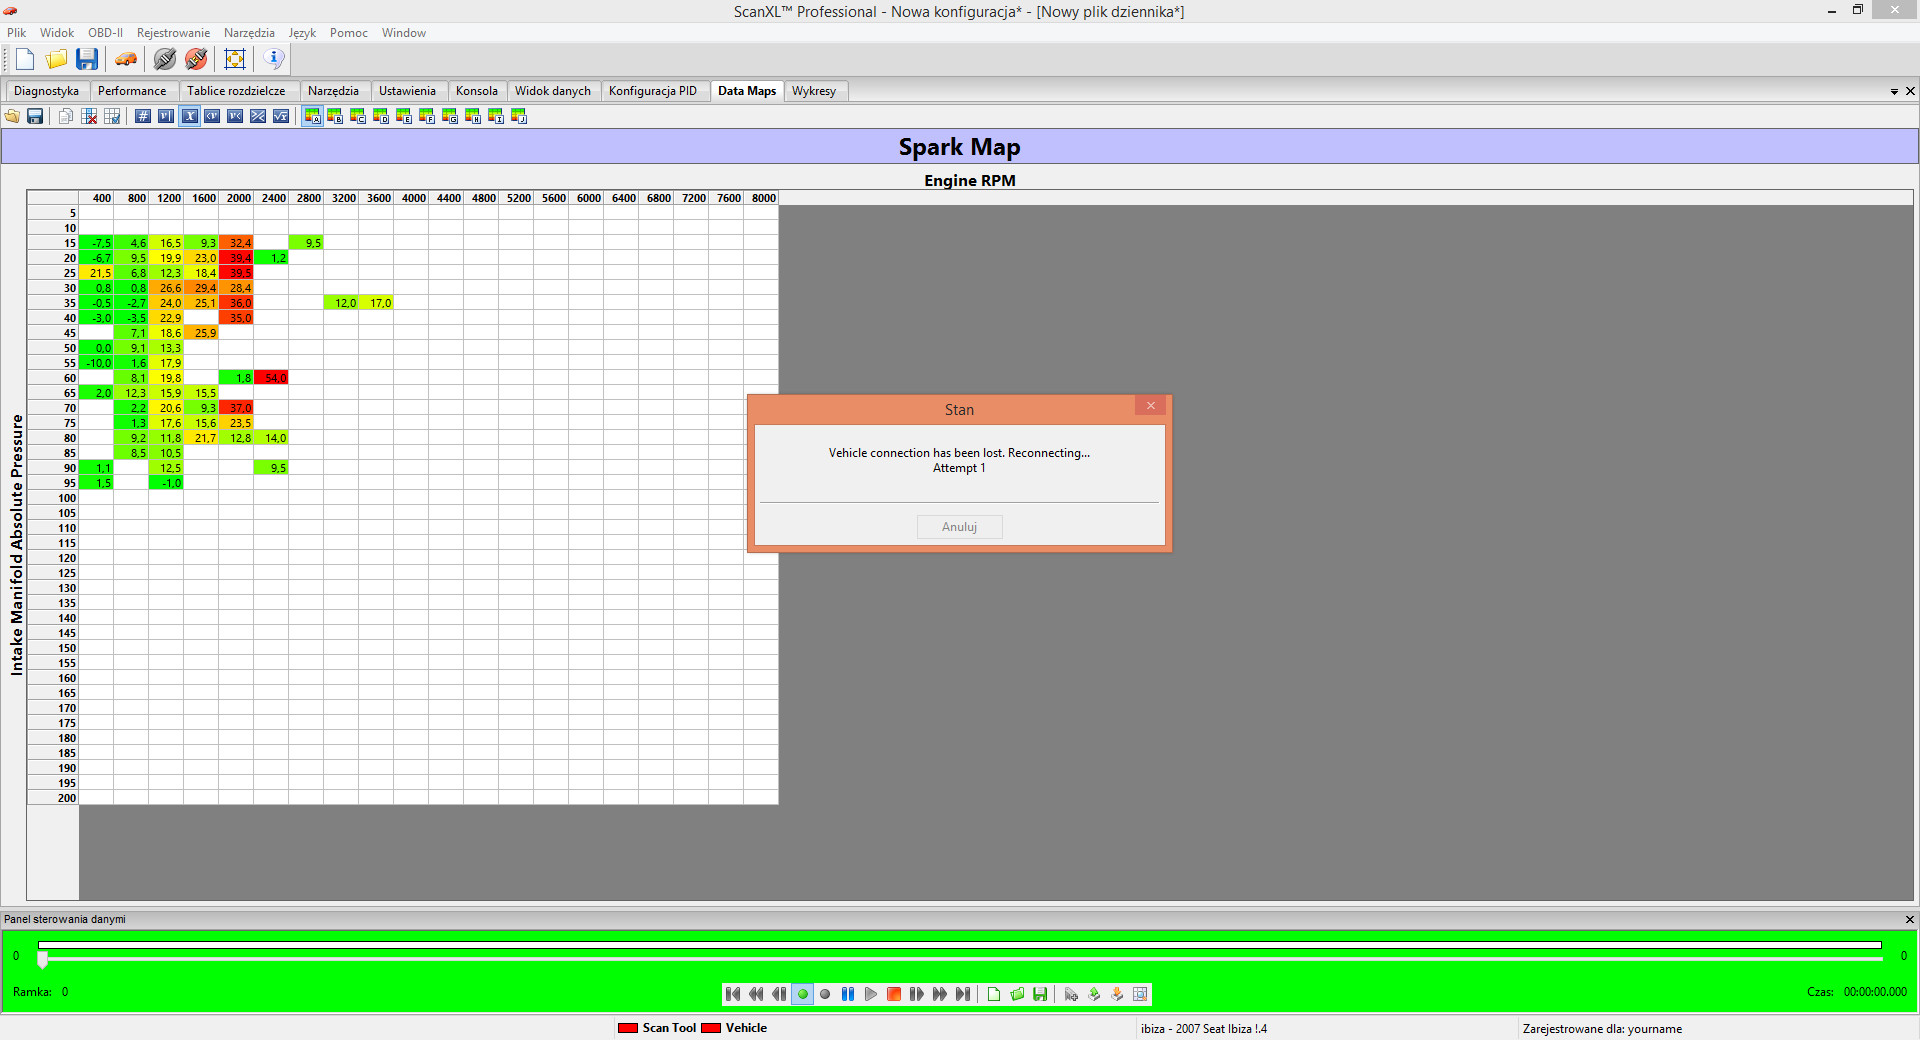The image size is (1920, 1040).
Task: Open log file with green folder icon
Action: pyautogui.click(x=1017, y=994)
